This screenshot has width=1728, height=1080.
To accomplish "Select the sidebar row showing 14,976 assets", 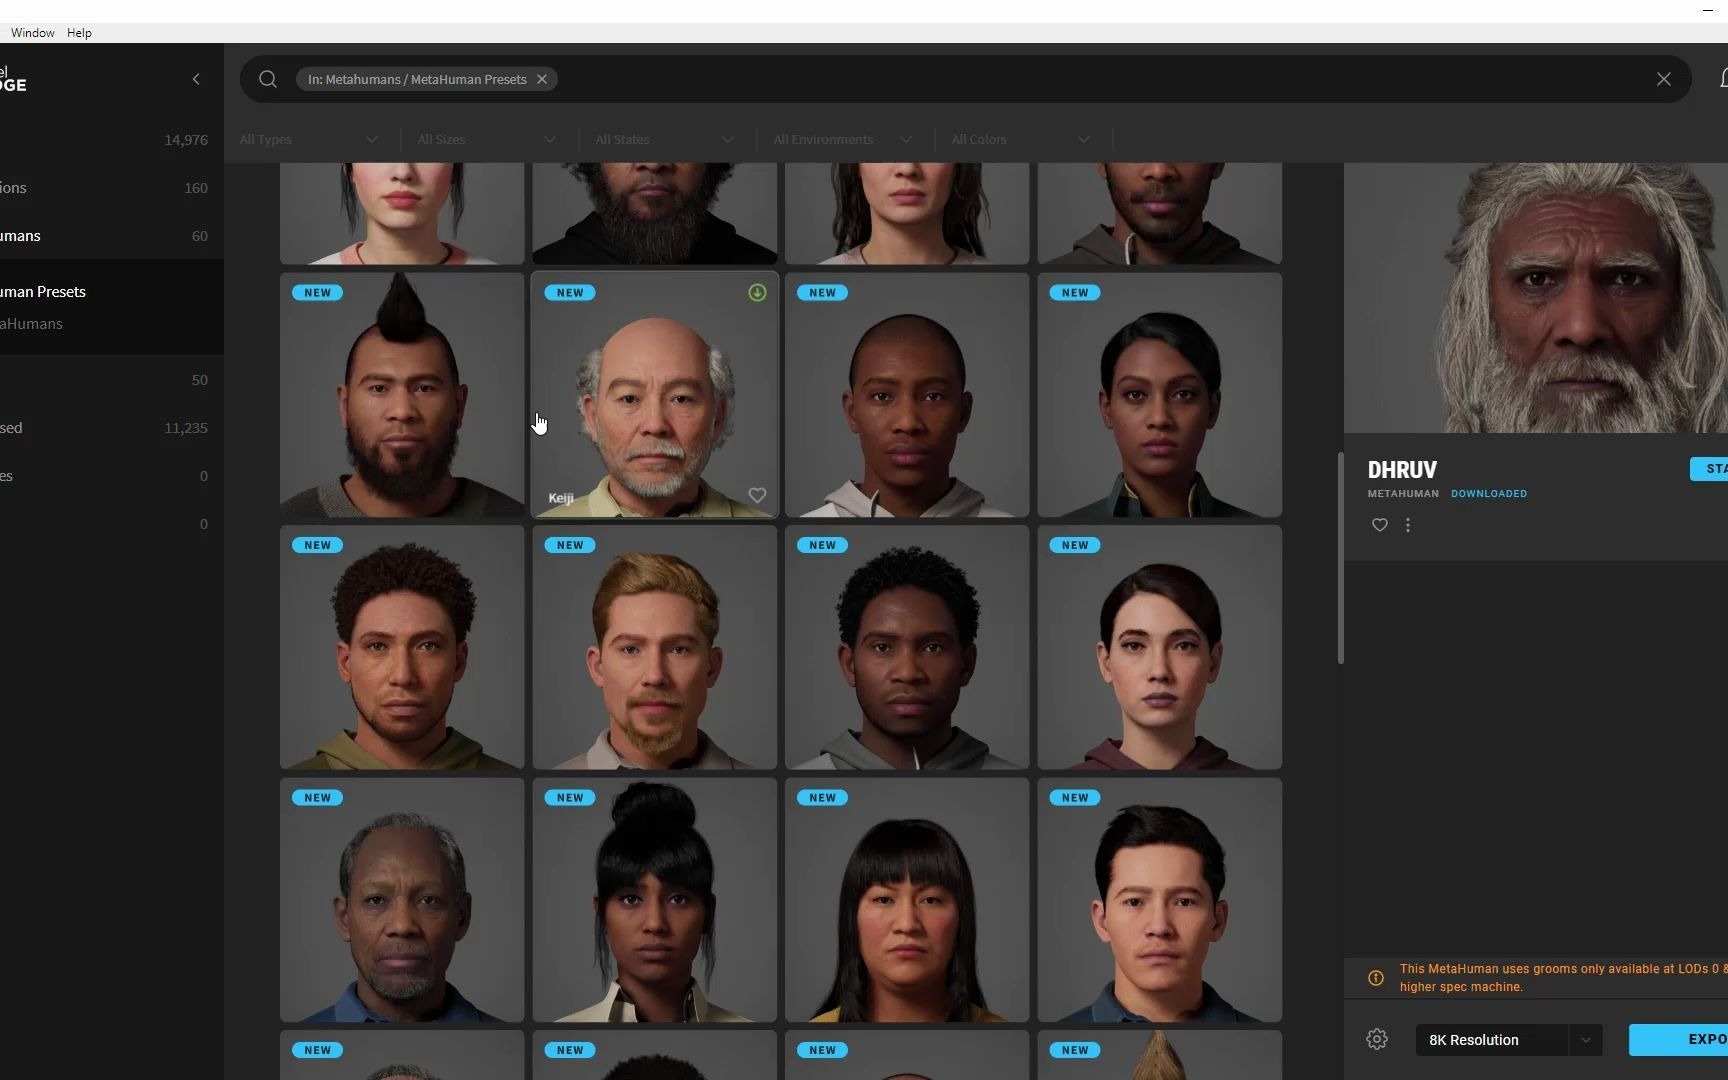I will [112, 140].
